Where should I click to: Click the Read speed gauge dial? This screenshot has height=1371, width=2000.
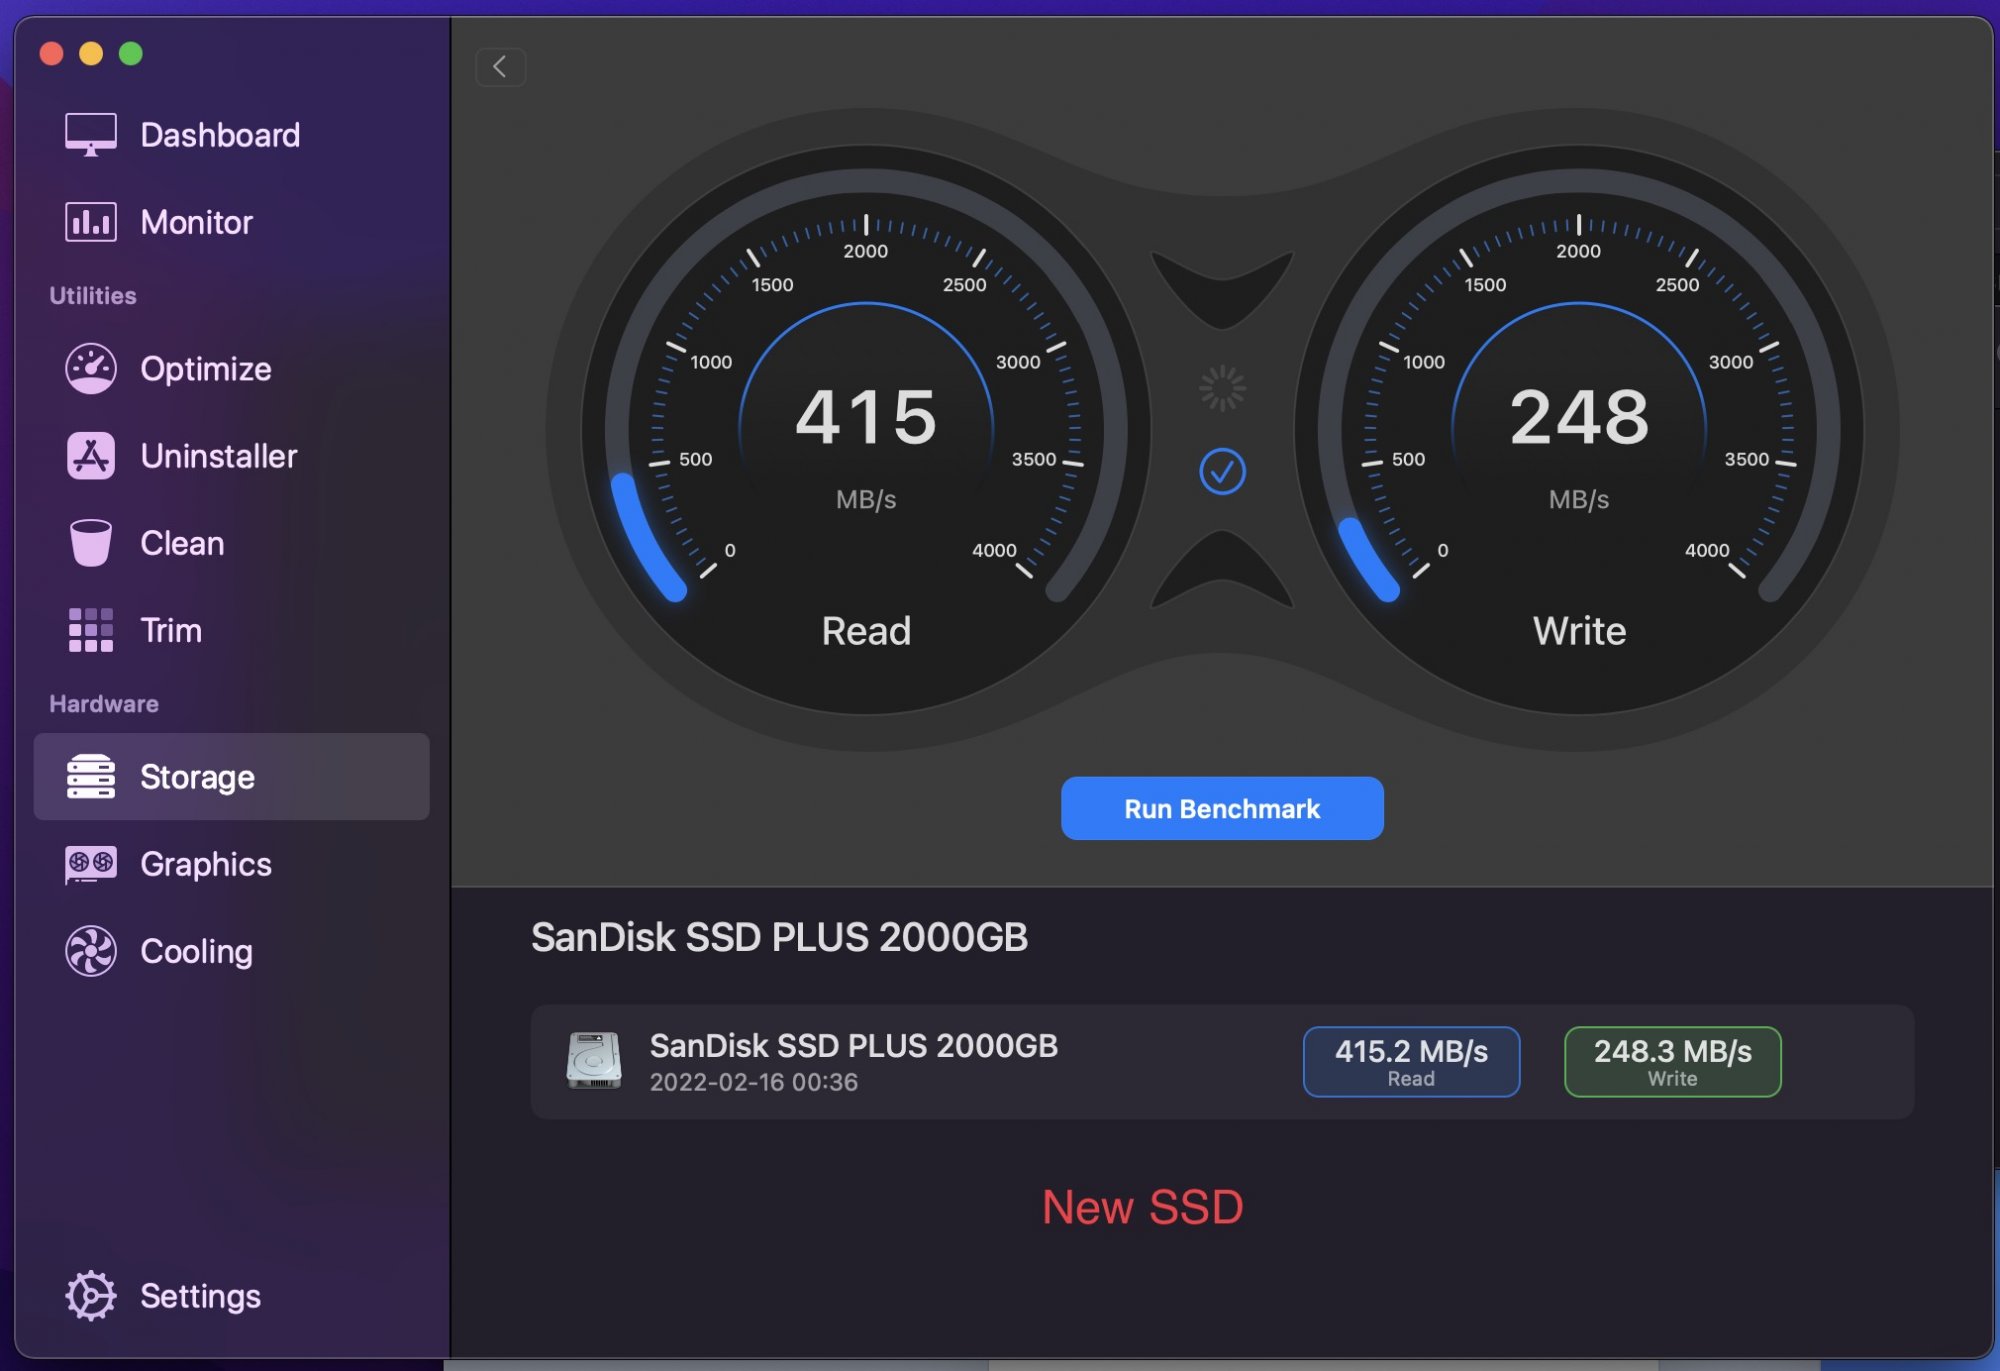pos(866,430)
